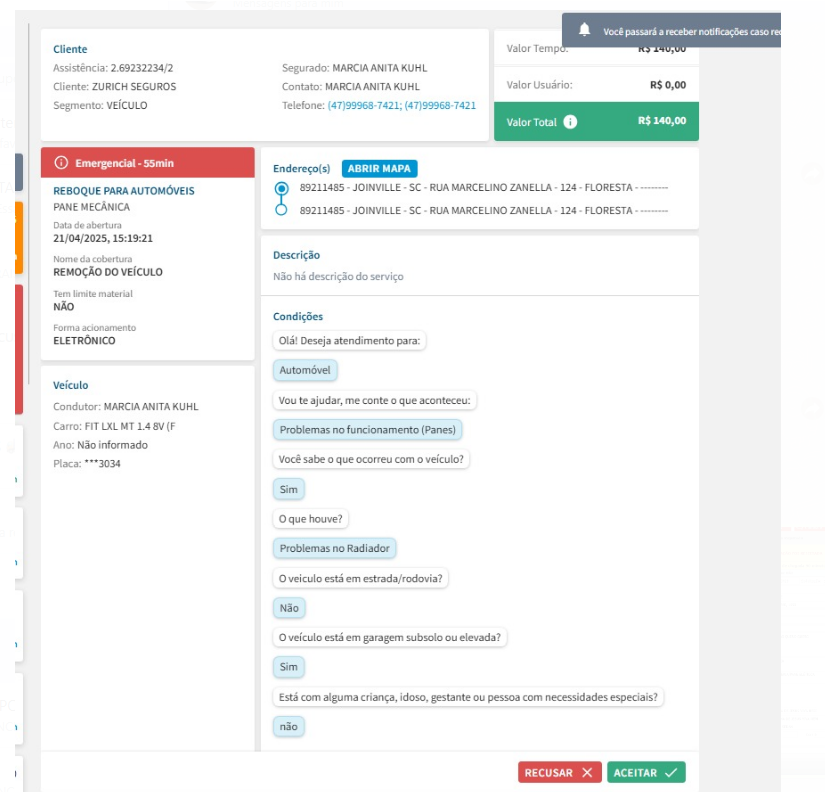Click the 'ELETRÔNICO' forma acionamento value

[x=84, y=340]
